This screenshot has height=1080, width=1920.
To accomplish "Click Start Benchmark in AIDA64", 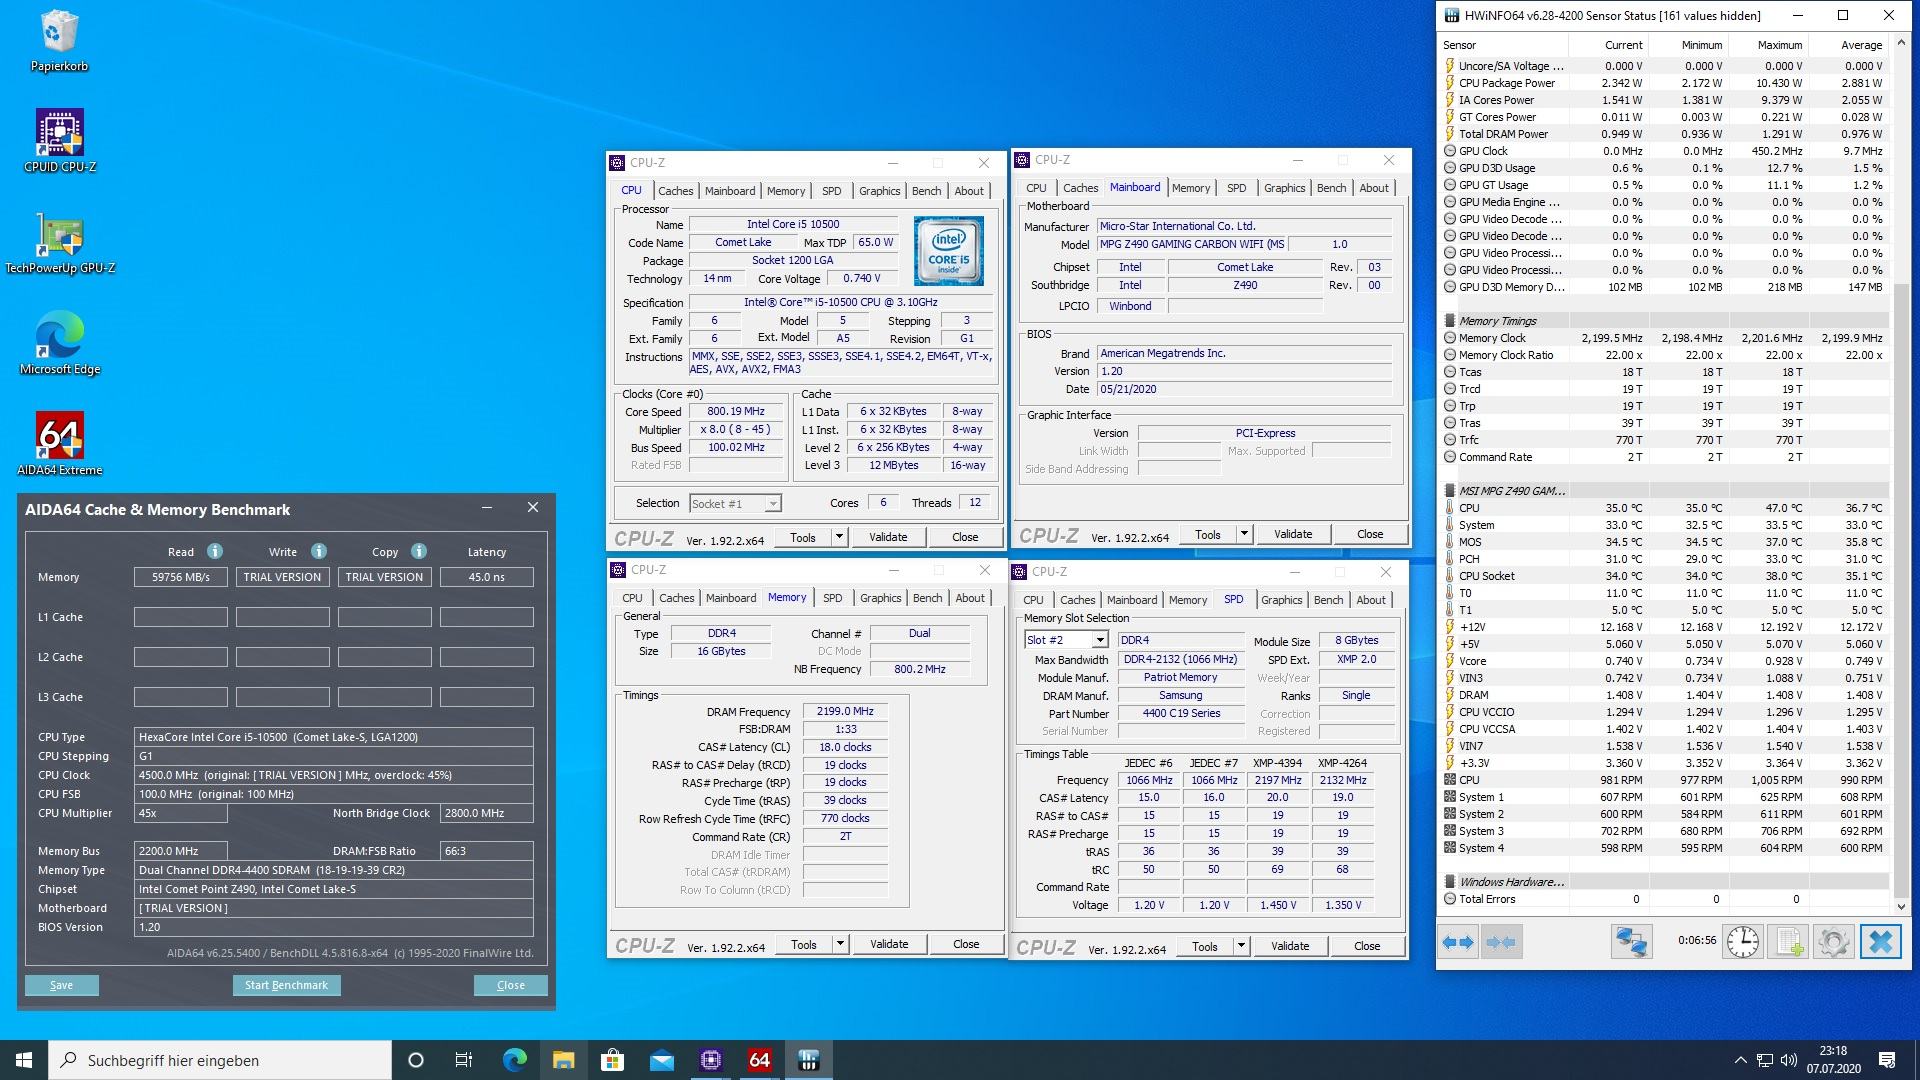I will [x=286, y=985].
